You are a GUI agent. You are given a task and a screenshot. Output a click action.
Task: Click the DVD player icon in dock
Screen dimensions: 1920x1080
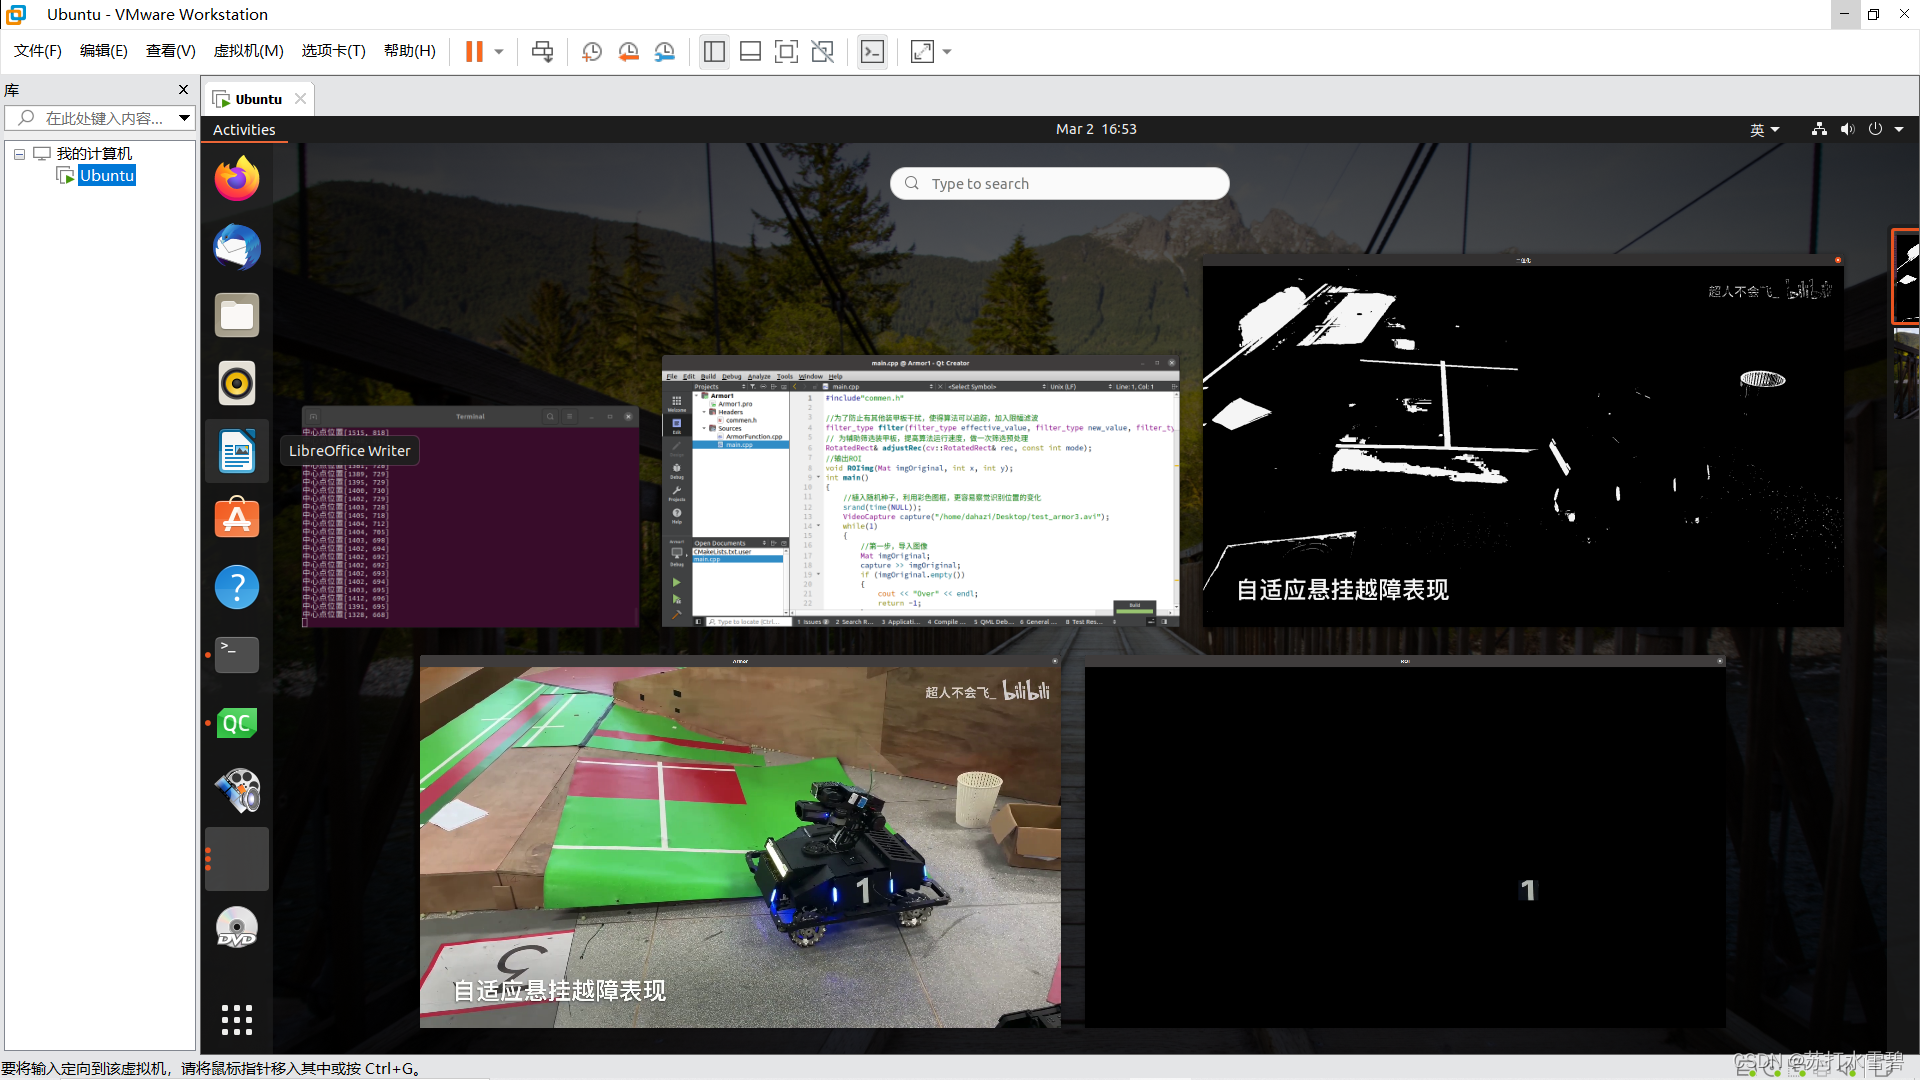237,926
